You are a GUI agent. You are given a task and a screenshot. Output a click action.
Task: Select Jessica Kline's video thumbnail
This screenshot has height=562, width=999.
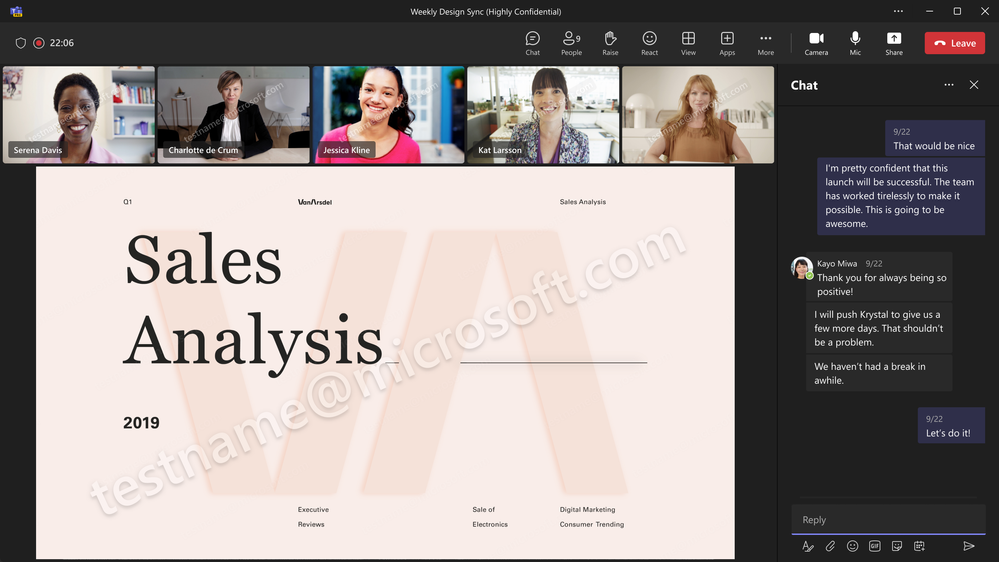point(388,115)
